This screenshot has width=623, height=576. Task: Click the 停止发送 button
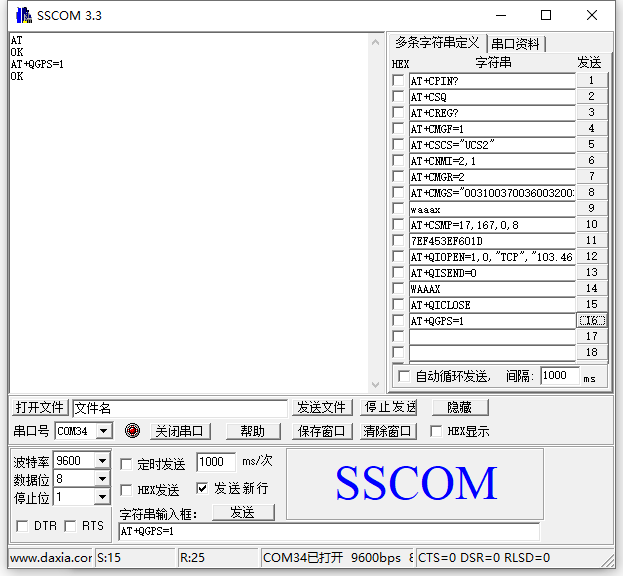click(388, 408)
